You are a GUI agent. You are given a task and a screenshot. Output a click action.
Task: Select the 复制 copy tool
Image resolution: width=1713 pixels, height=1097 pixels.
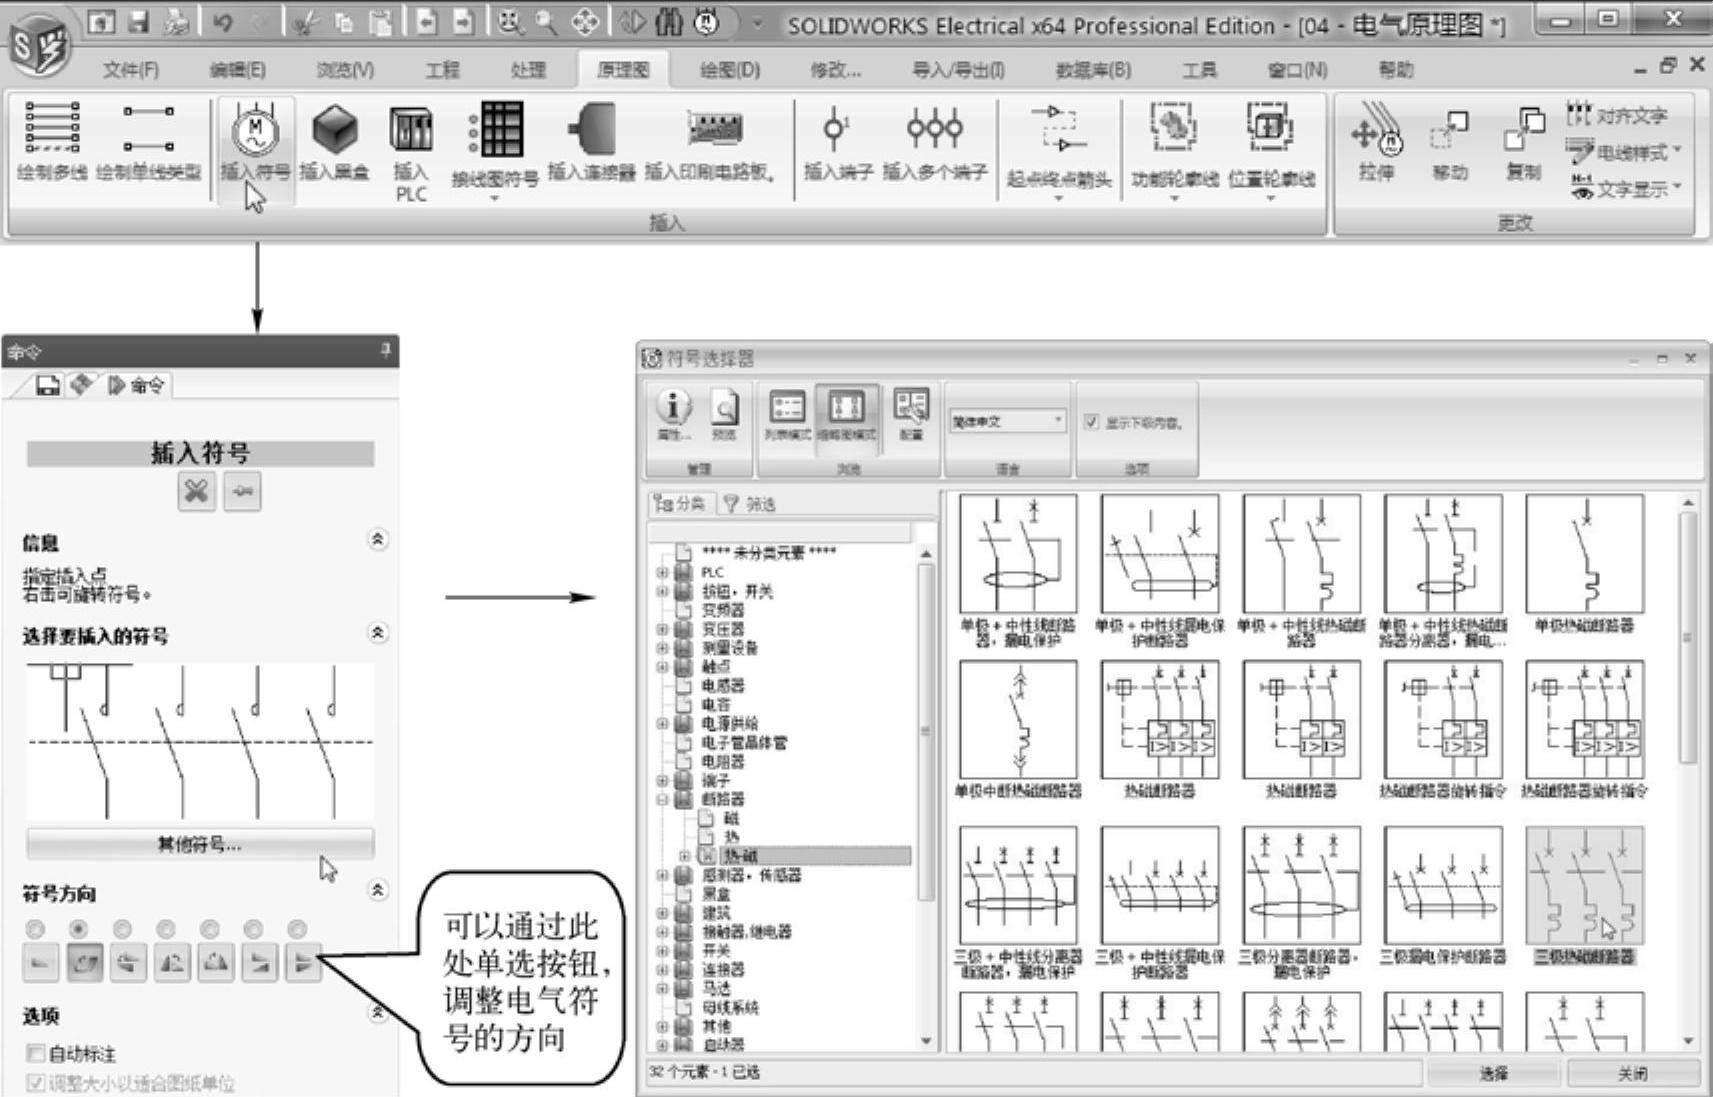pyautogui.click(x=1523, y=143)
